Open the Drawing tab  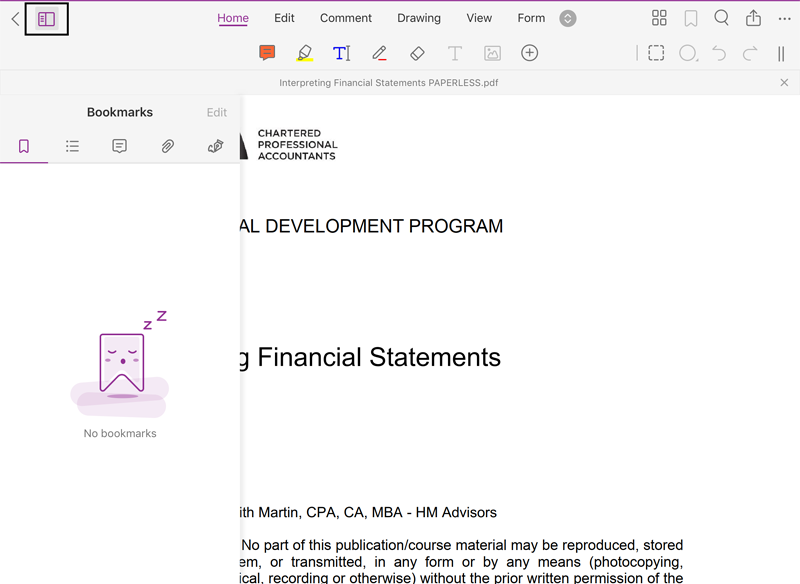419,18
